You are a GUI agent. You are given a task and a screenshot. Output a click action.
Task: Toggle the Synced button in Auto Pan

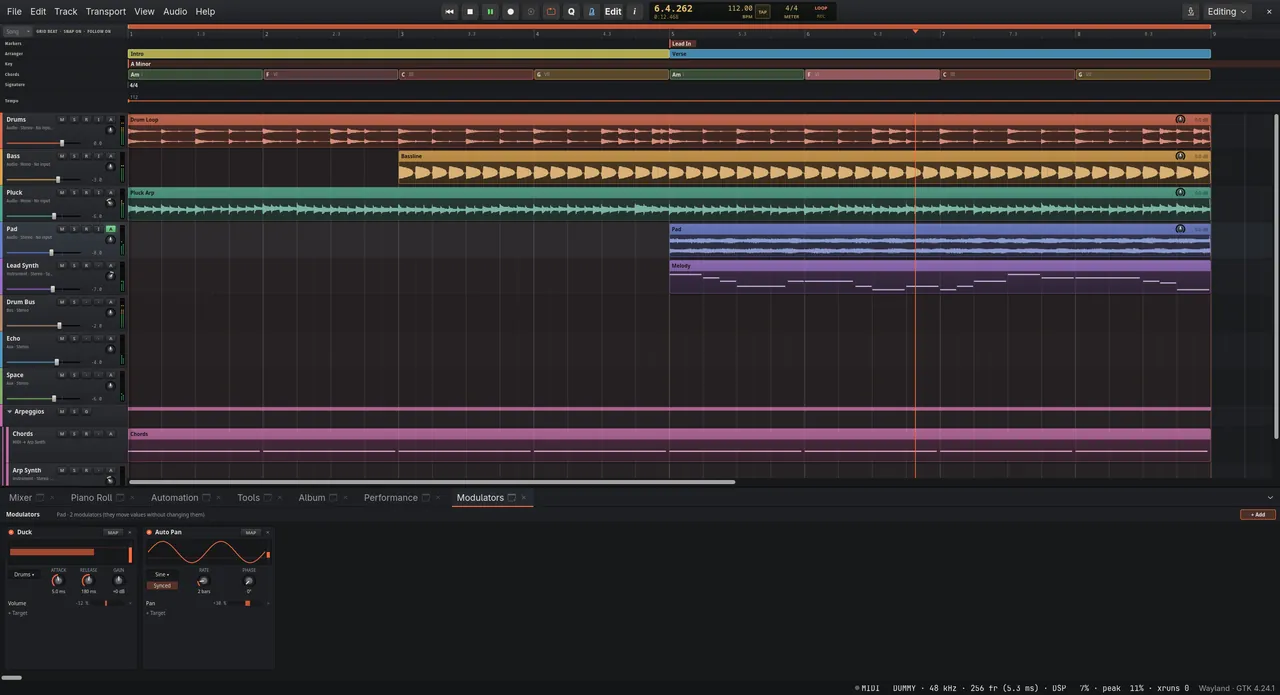tap(162, 585)
